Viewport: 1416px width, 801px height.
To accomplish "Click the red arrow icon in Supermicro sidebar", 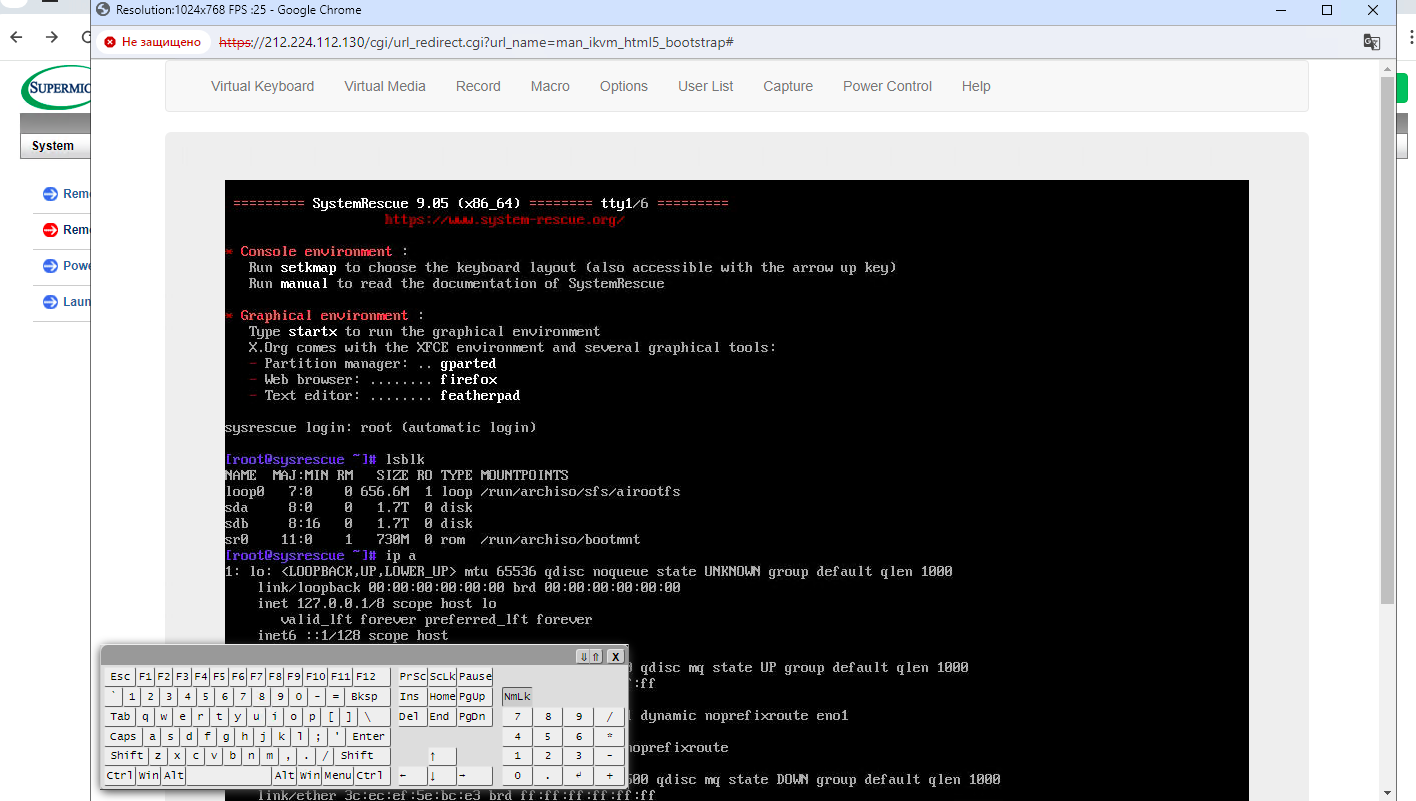I will 50,230.
